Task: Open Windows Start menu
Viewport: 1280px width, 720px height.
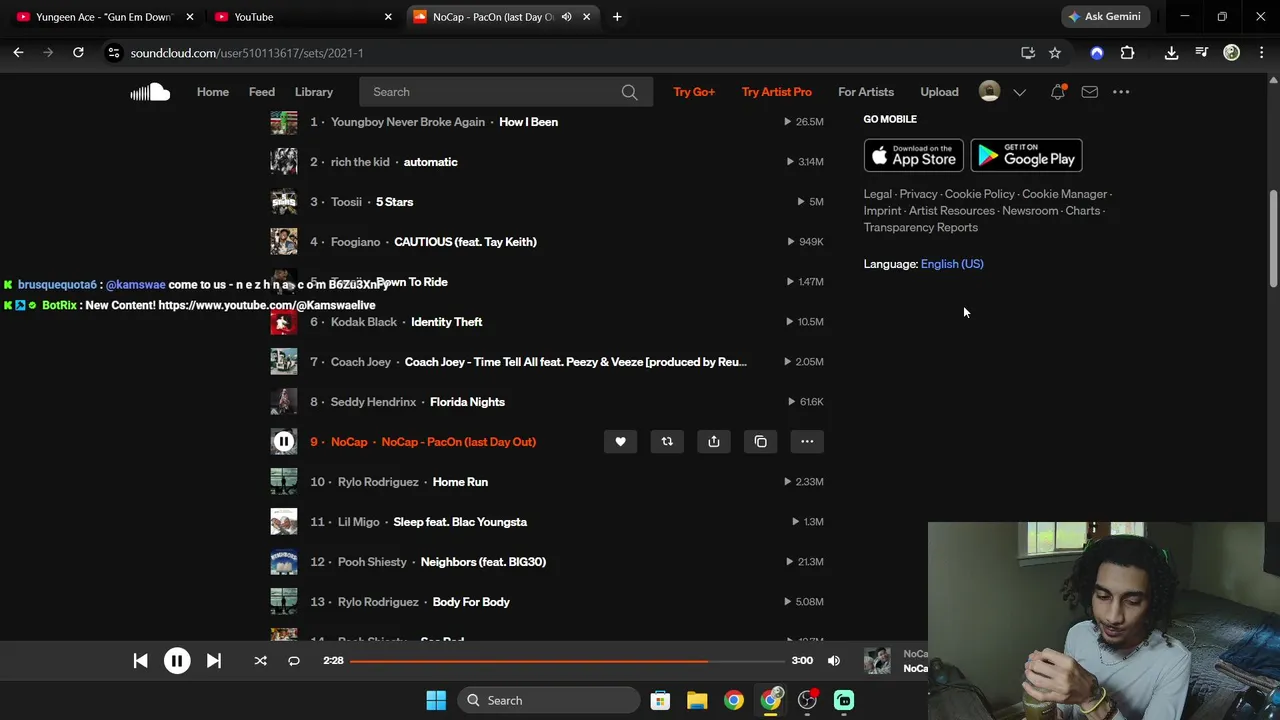Action: (x=436, y=701)
